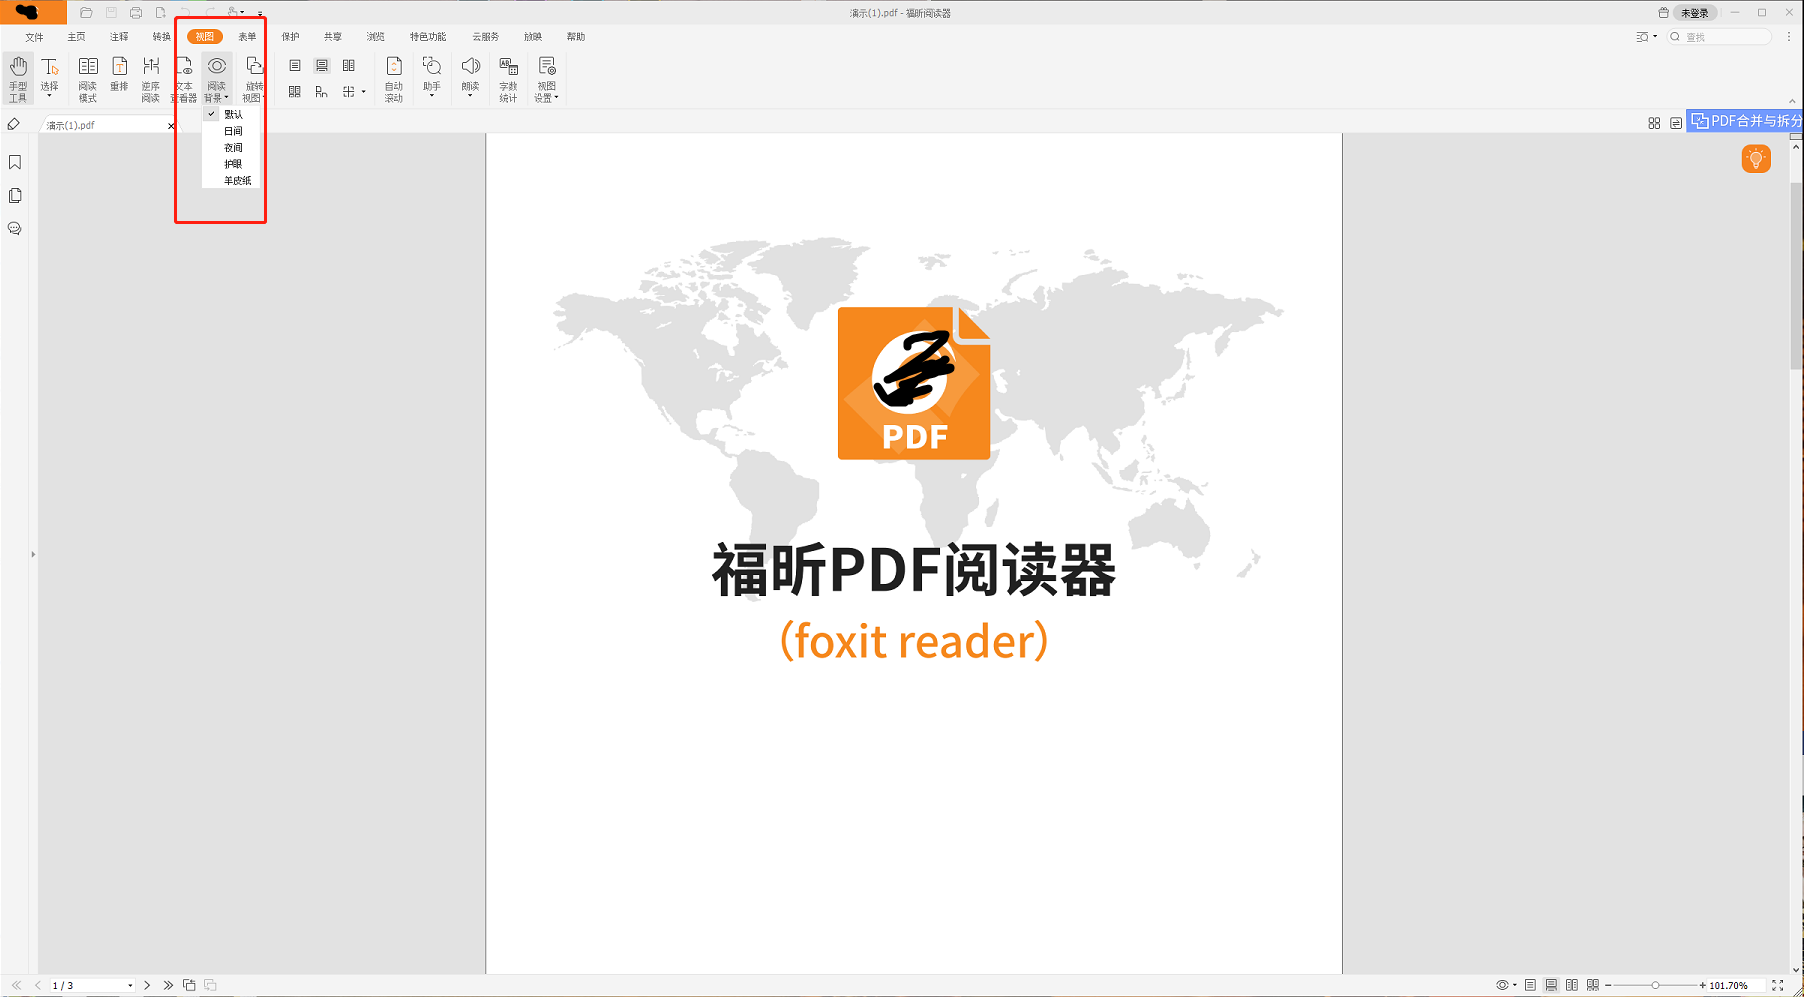Click the save icon in quick toolbar
Screen dimensions: 1804x997
(111, 13)
